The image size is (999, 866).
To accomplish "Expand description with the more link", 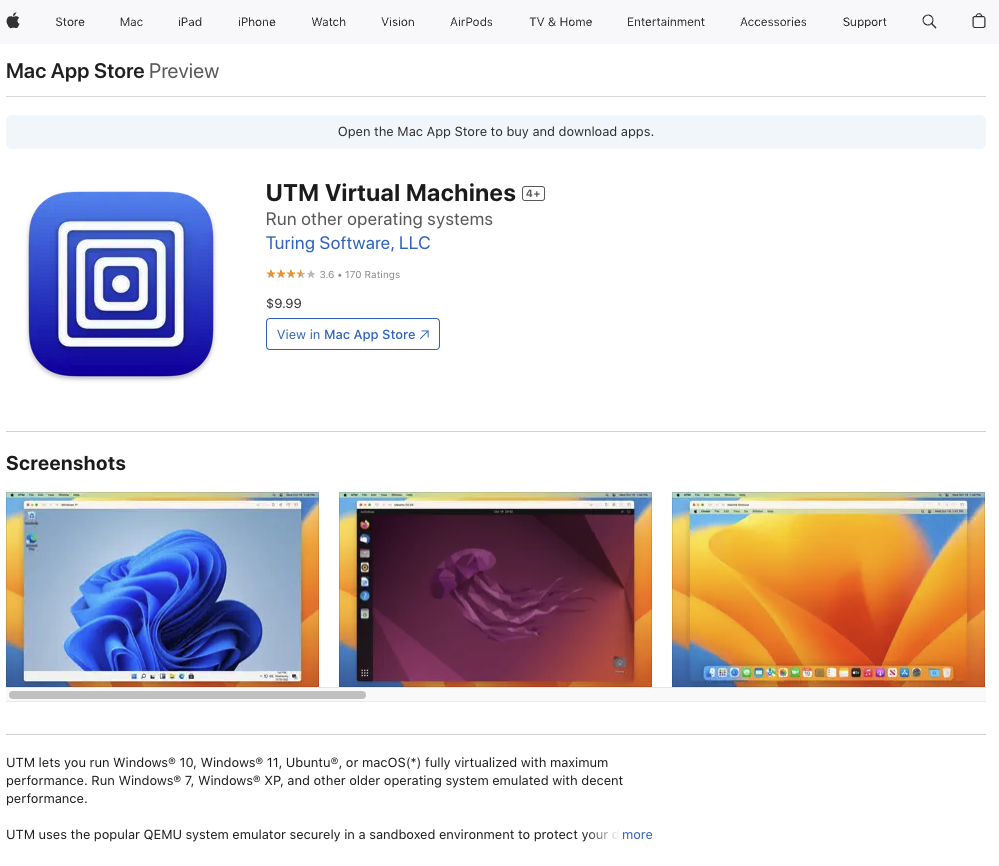I will pyautogui.click(x=637, y=834).
